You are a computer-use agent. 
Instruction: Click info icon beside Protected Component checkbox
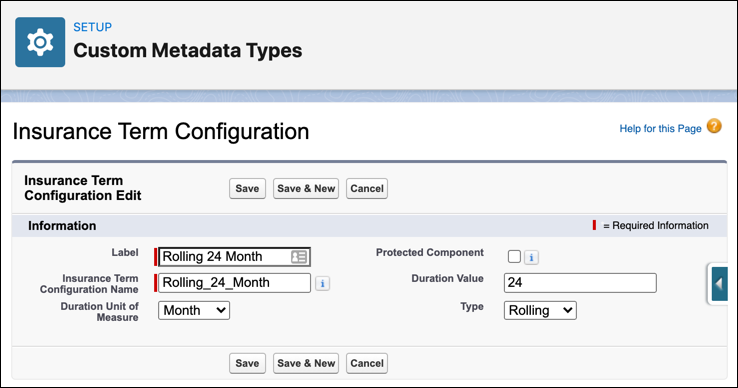pos(531,258)
